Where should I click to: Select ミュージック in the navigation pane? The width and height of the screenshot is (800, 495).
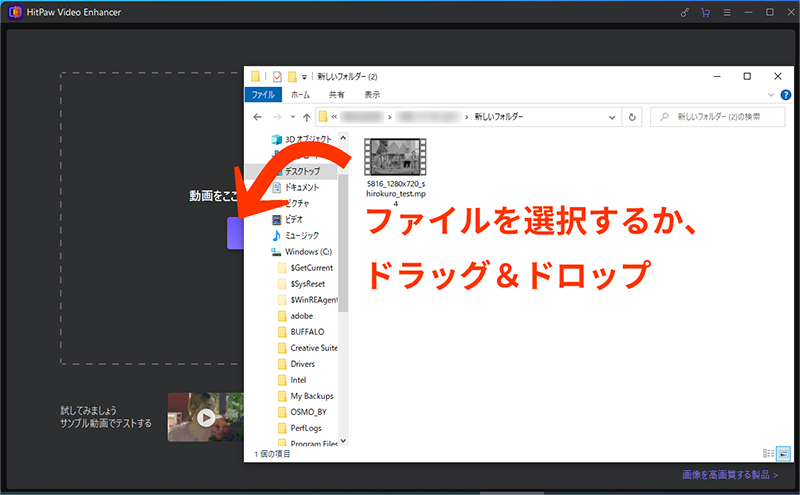[x=302, y=235]
